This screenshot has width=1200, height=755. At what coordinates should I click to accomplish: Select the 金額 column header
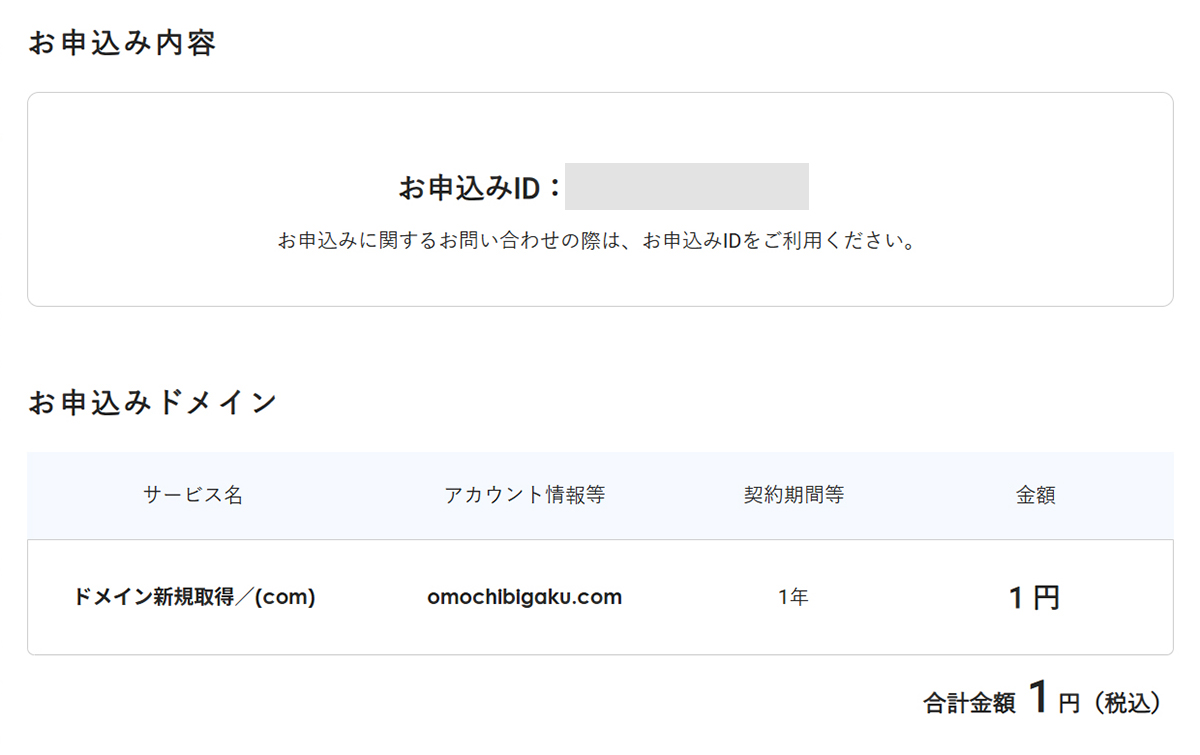pyautogui.click(x=1035, y=495)
